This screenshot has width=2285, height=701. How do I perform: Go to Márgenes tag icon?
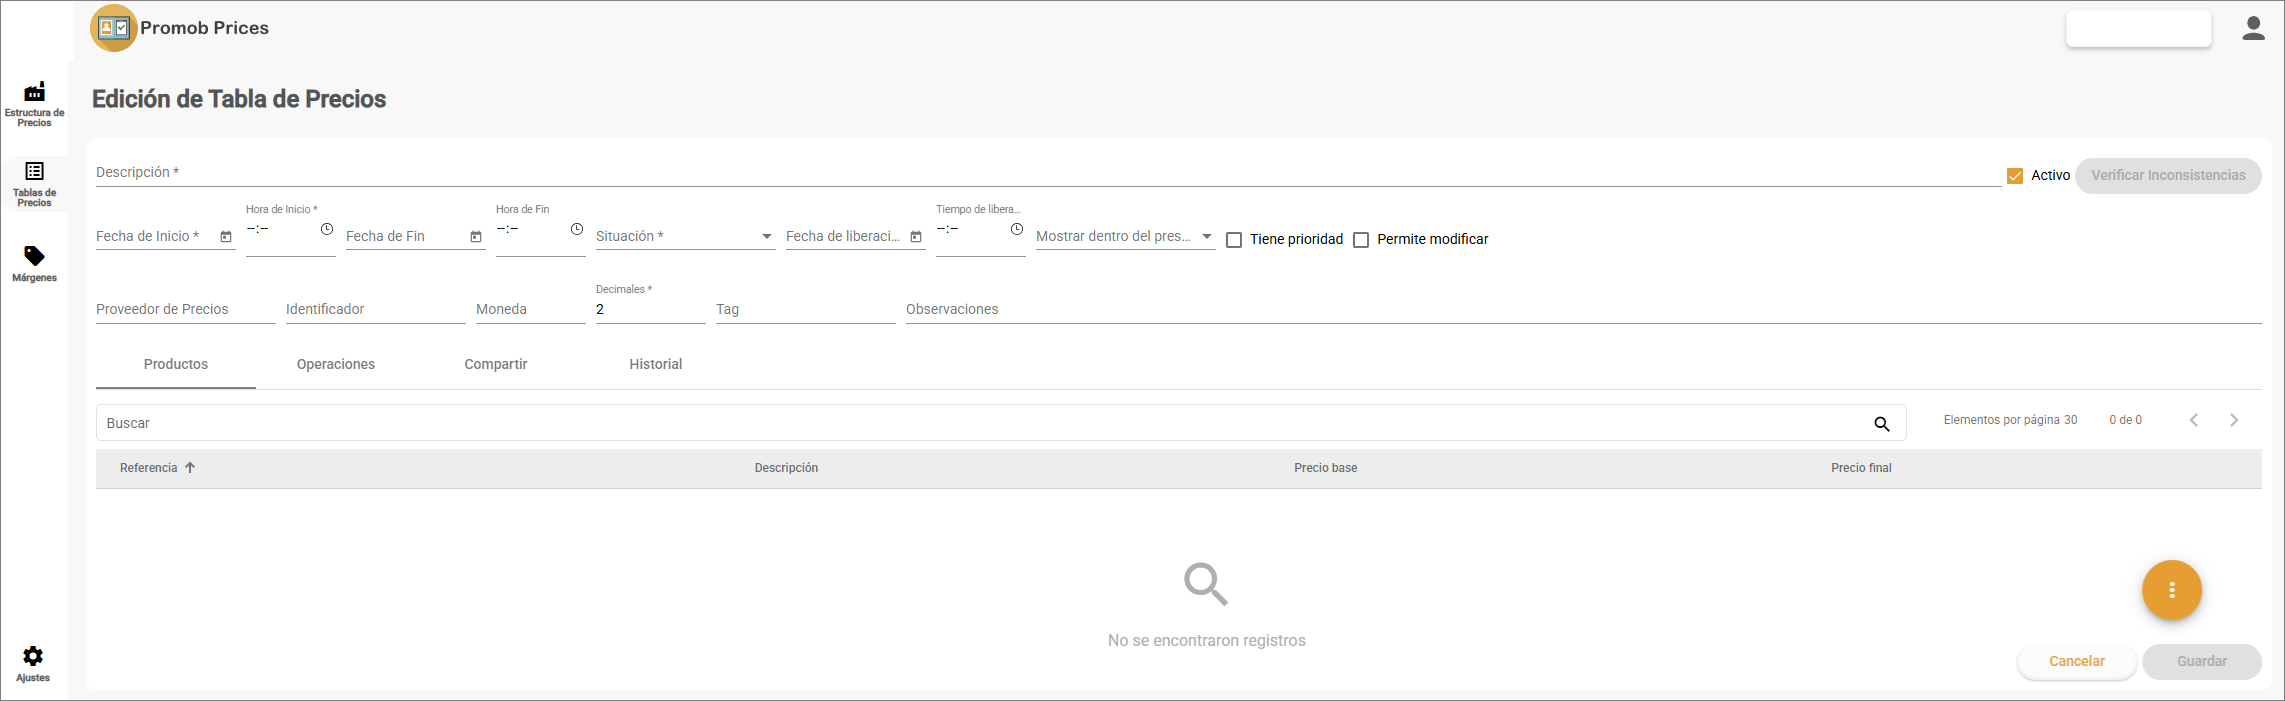click(x=34, y=256)
